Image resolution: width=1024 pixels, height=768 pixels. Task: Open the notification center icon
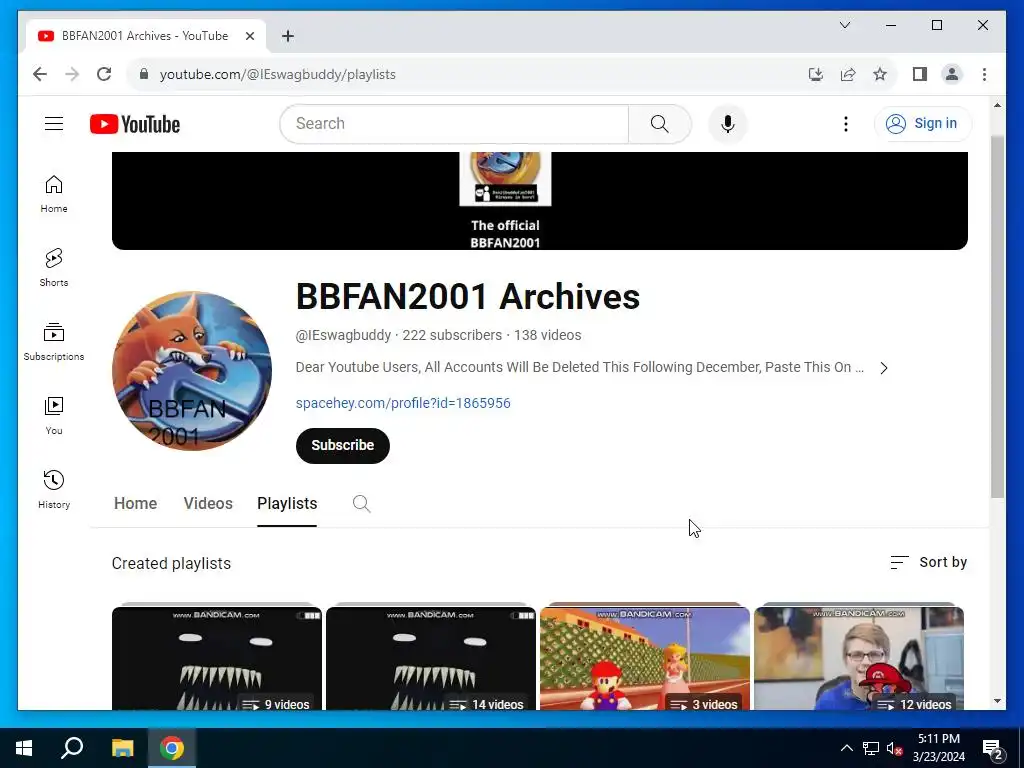coord(993,750)
